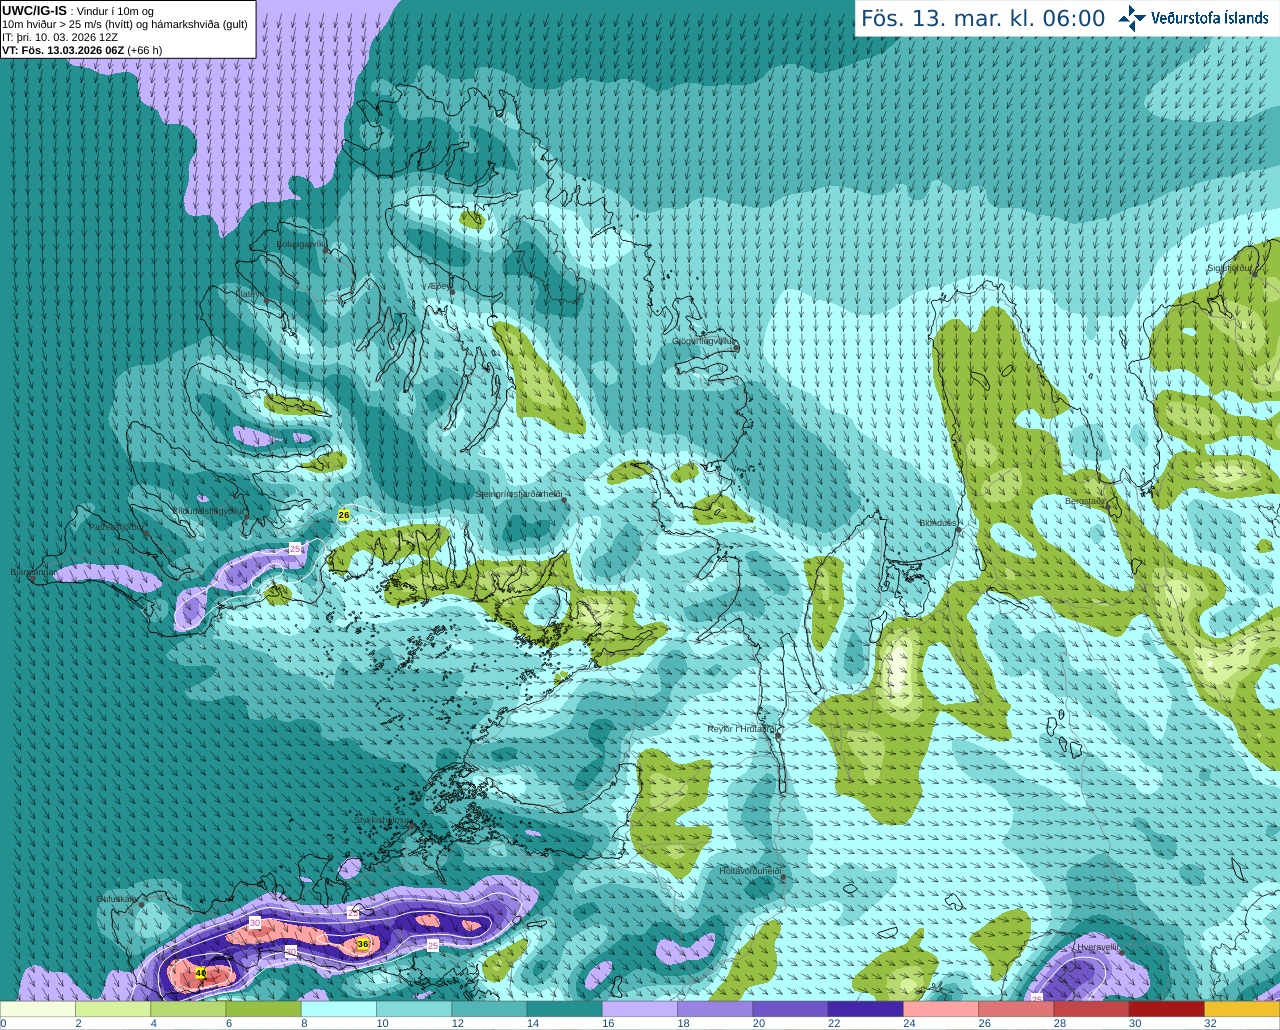This screenshot has height=1030, width=1280.
Task: Click the Bíldudalsflugvöllur station label
Action: coord(208,510)
